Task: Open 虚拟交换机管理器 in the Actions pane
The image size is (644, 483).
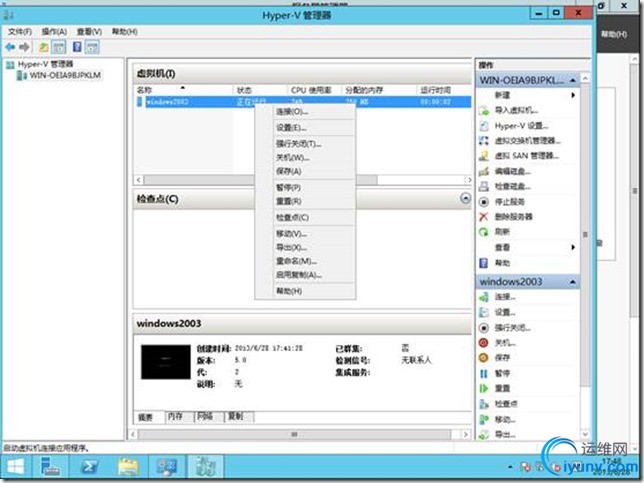Action: [527, 141]
